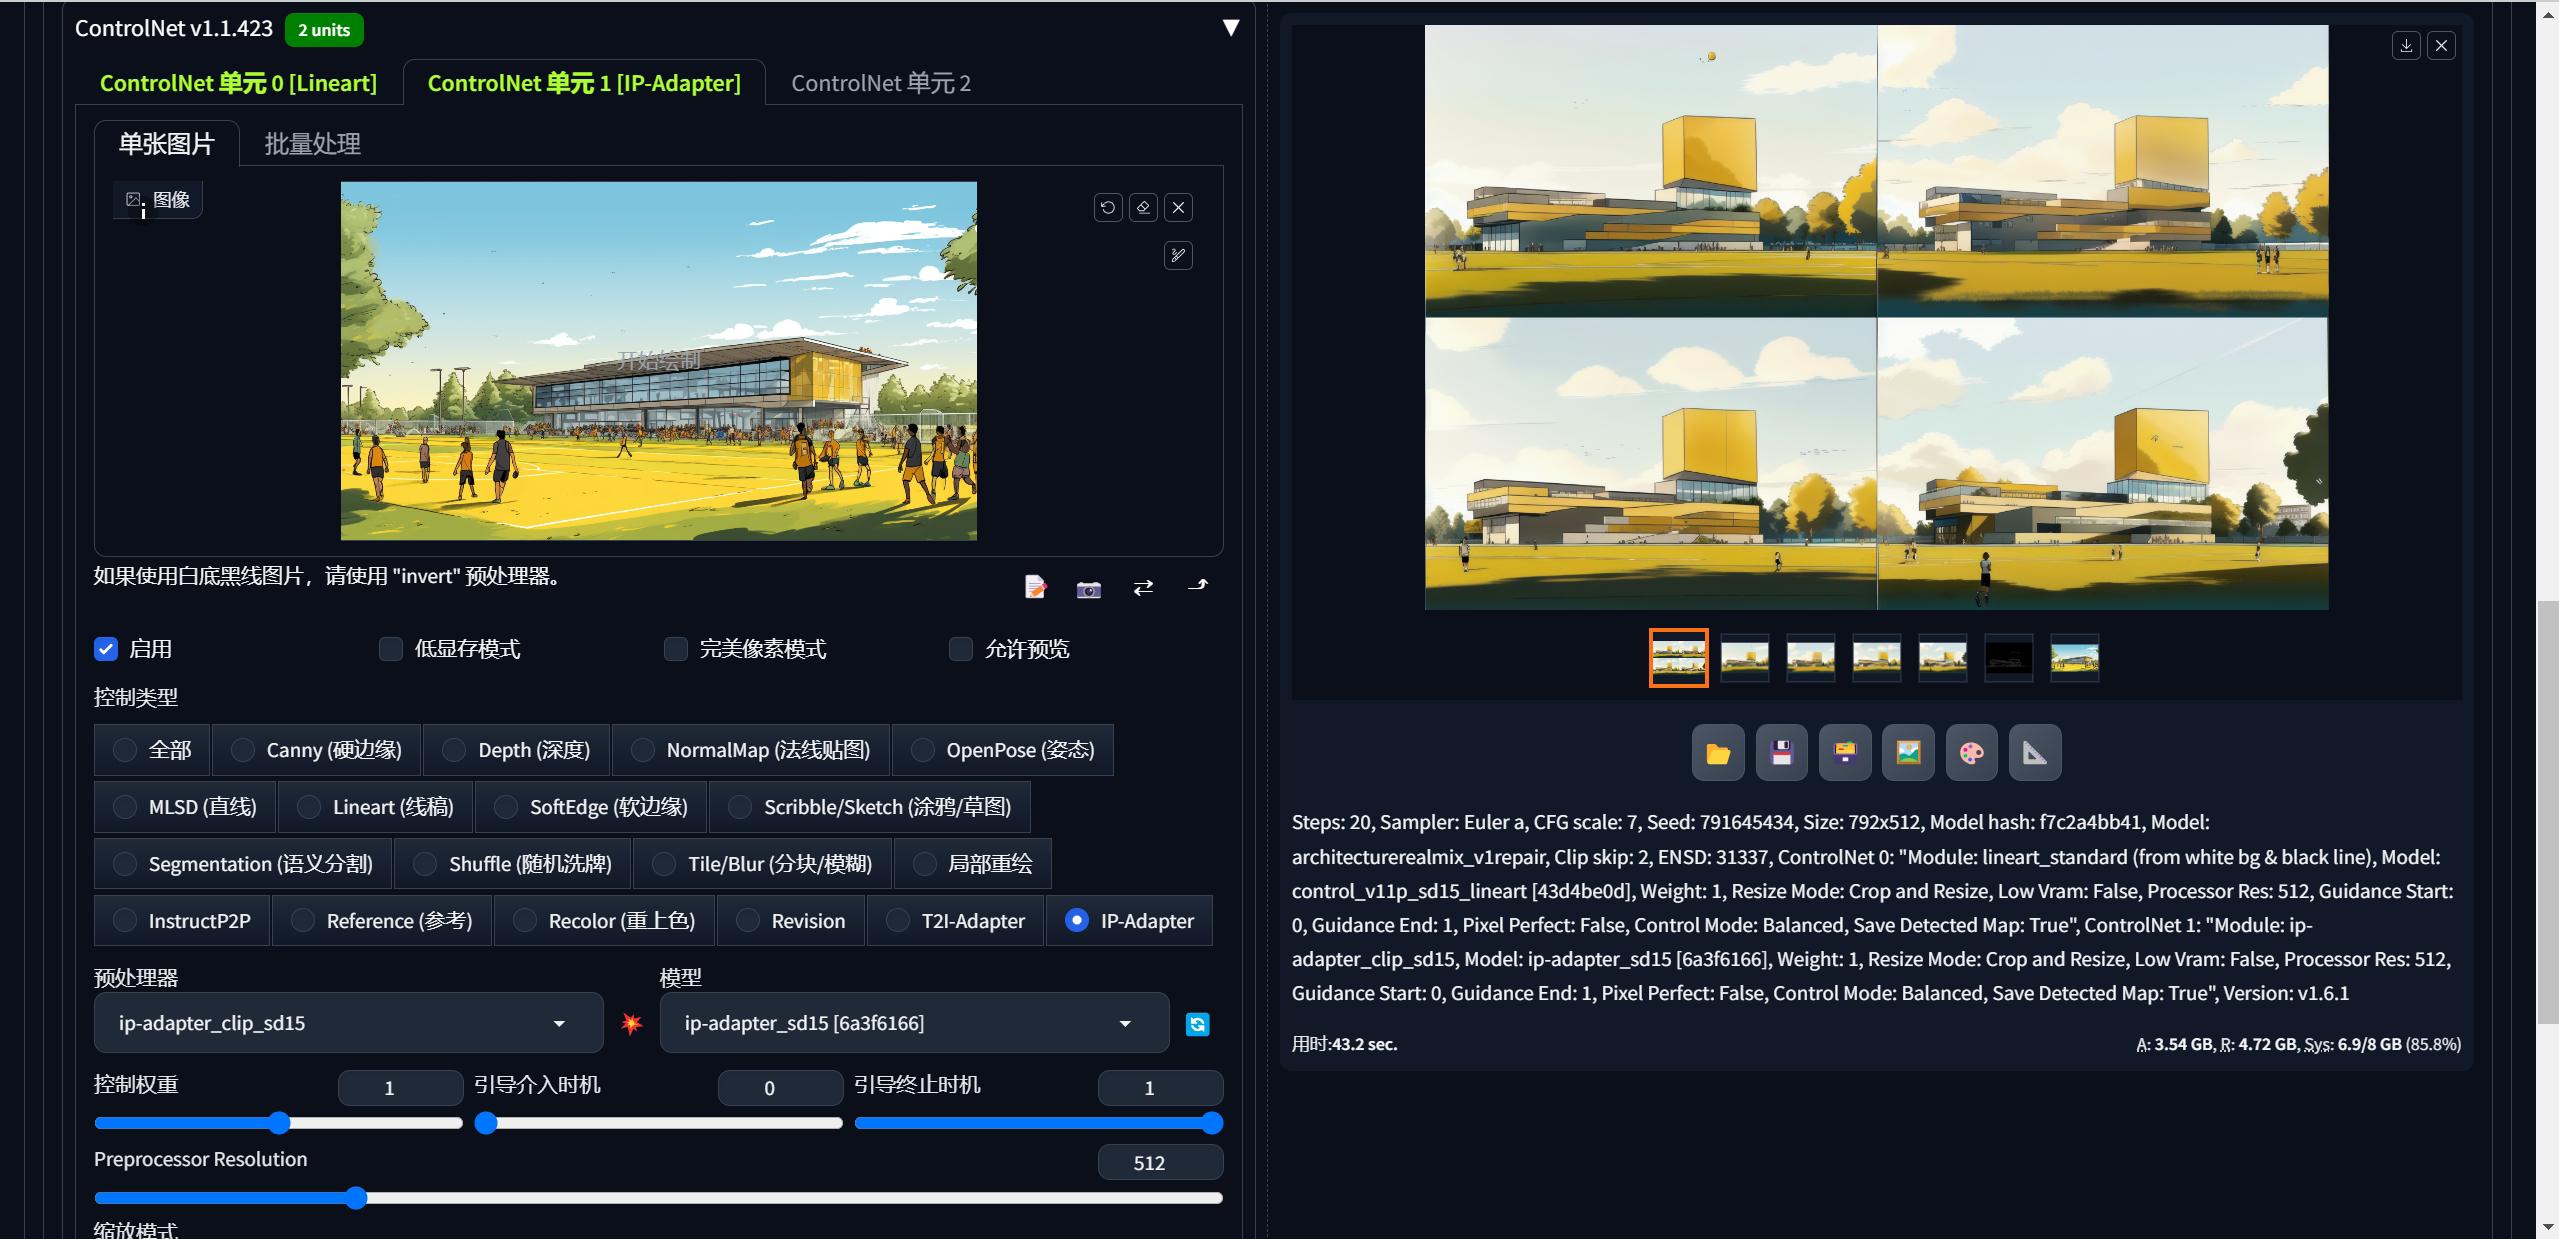Refresh the ControlNet model list
This screenshot has height=1239, width=2559.
(x=1197, y=1024)
